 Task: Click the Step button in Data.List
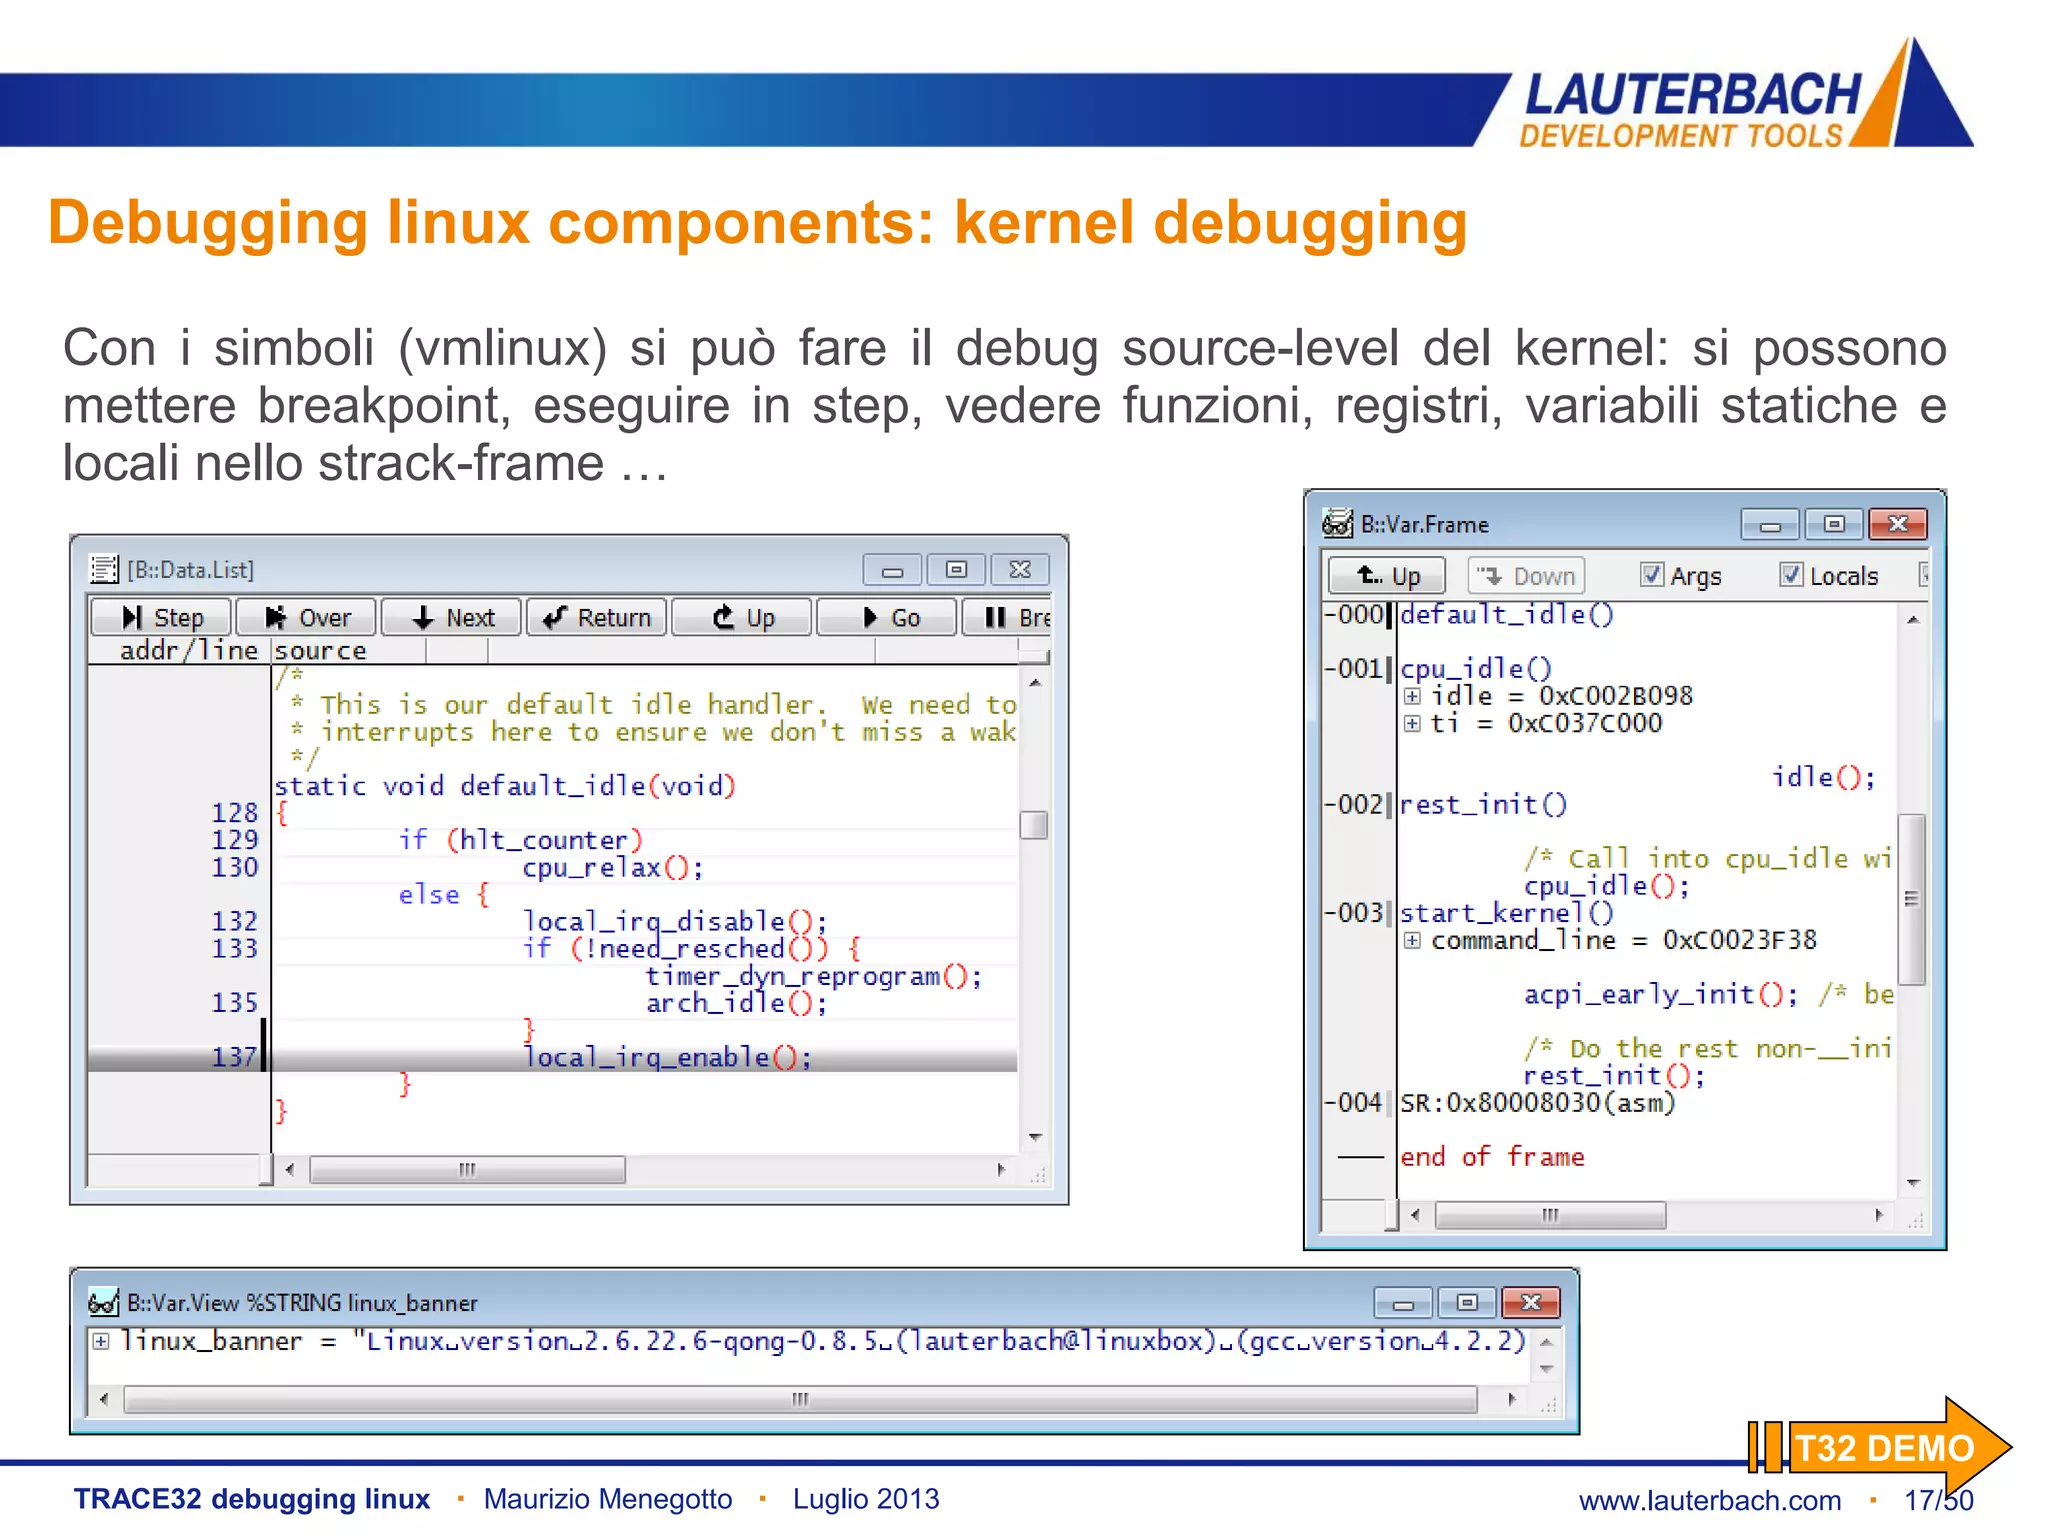tap(161, 617)
